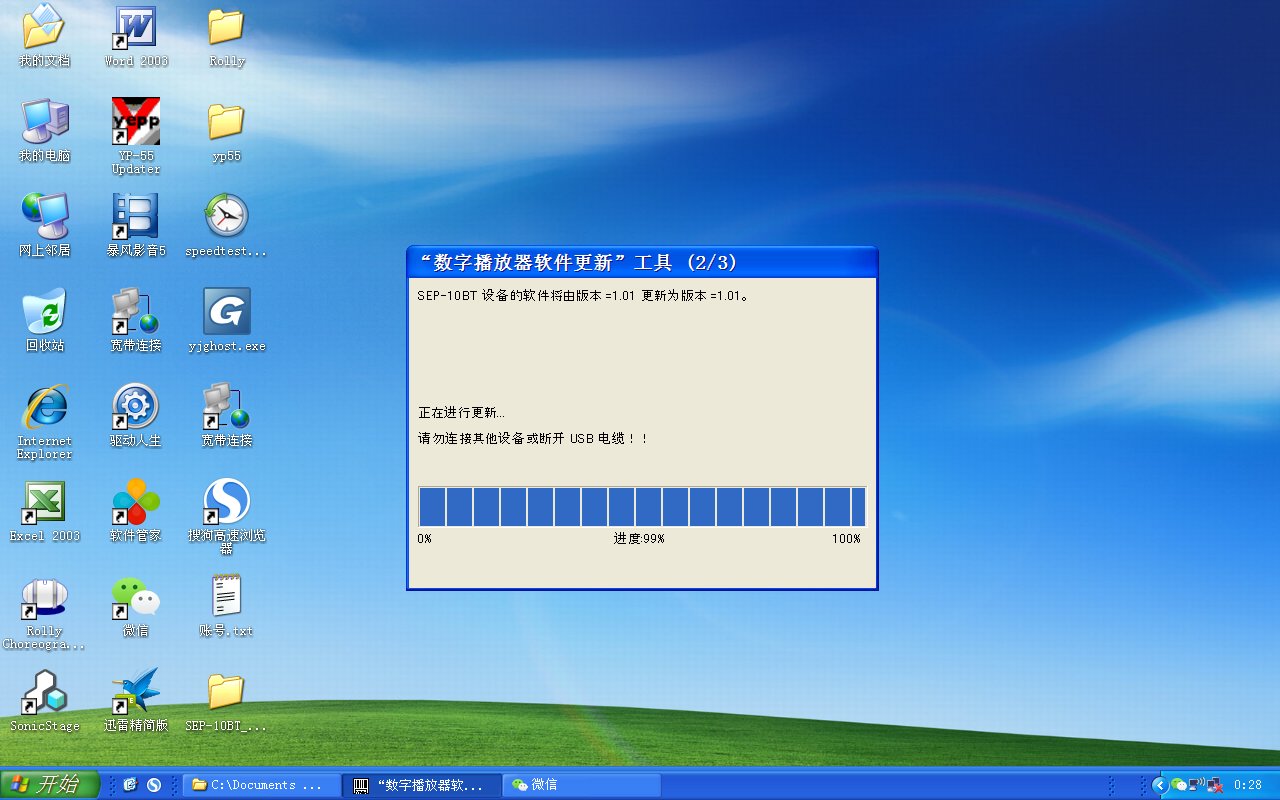The image size is (1280, 800).
Task: Open the 迅雷精简版 shortcut
Action: point(136,701)
